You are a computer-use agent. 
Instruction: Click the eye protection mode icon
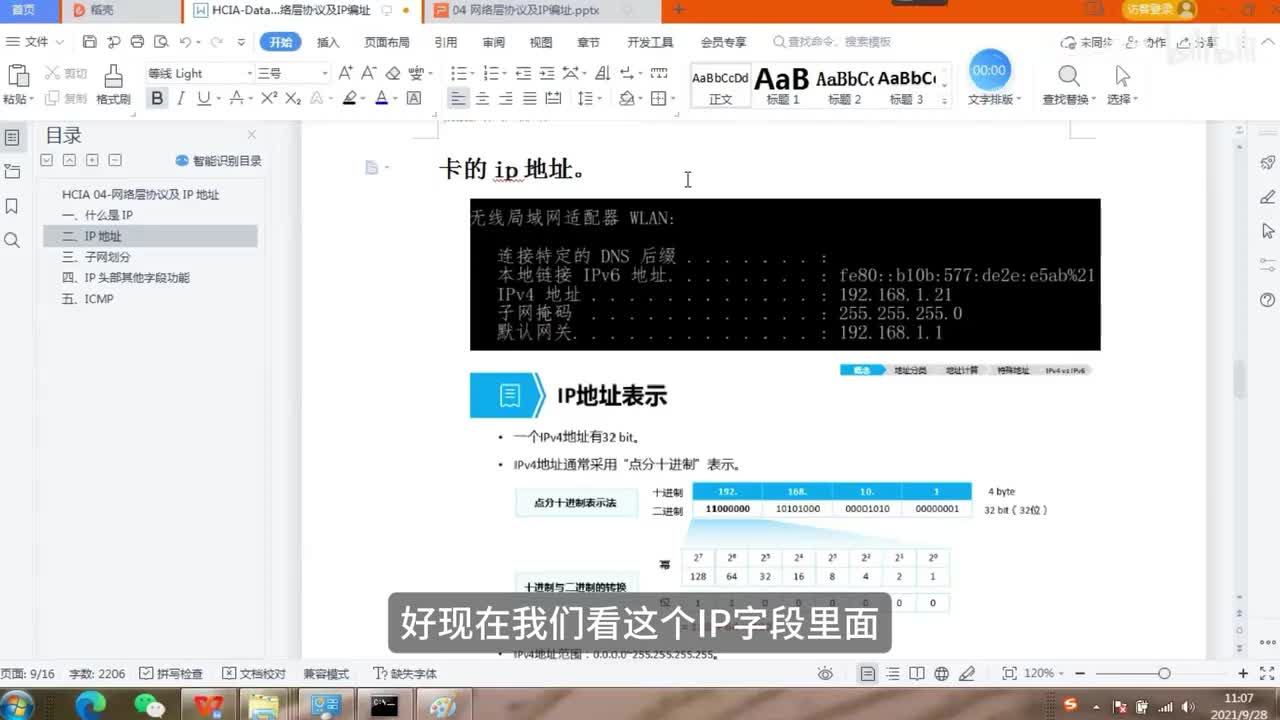click(x=825, y=674)
